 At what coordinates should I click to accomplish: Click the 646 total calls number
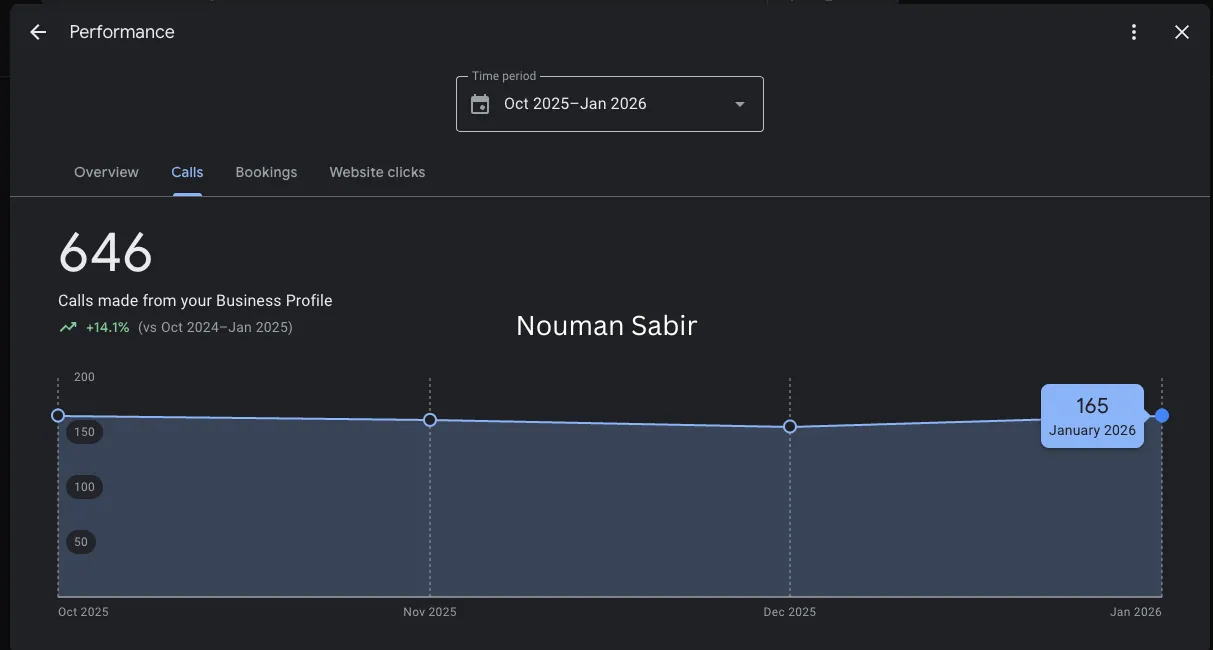coord(105,252)
